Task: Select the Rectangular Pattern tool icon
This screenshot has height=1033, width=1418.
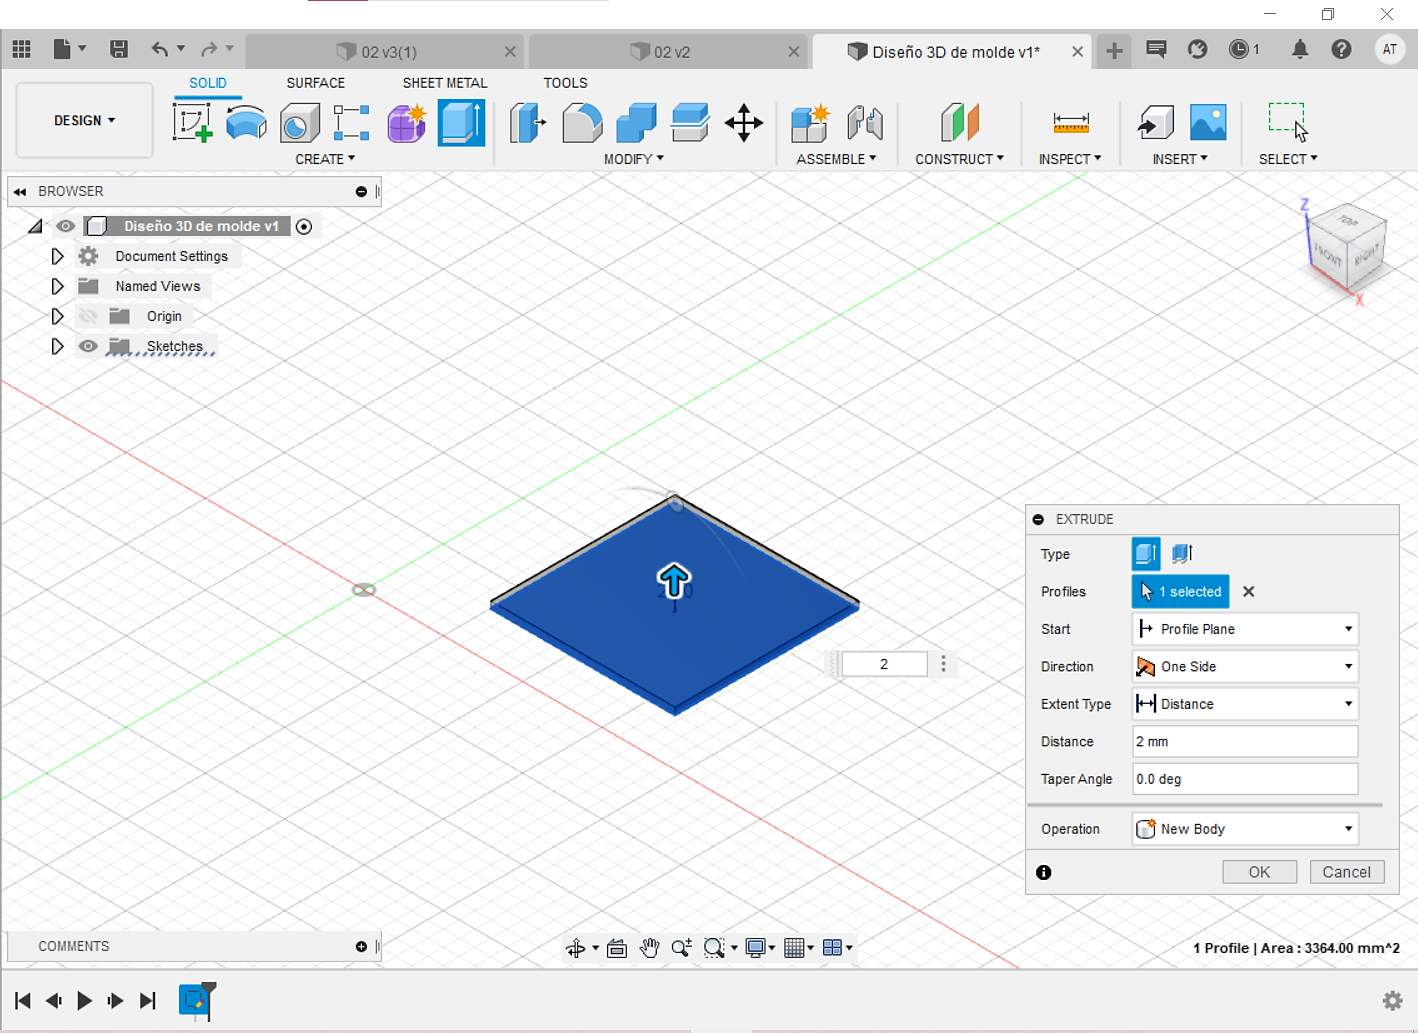Action: point(352,123)
